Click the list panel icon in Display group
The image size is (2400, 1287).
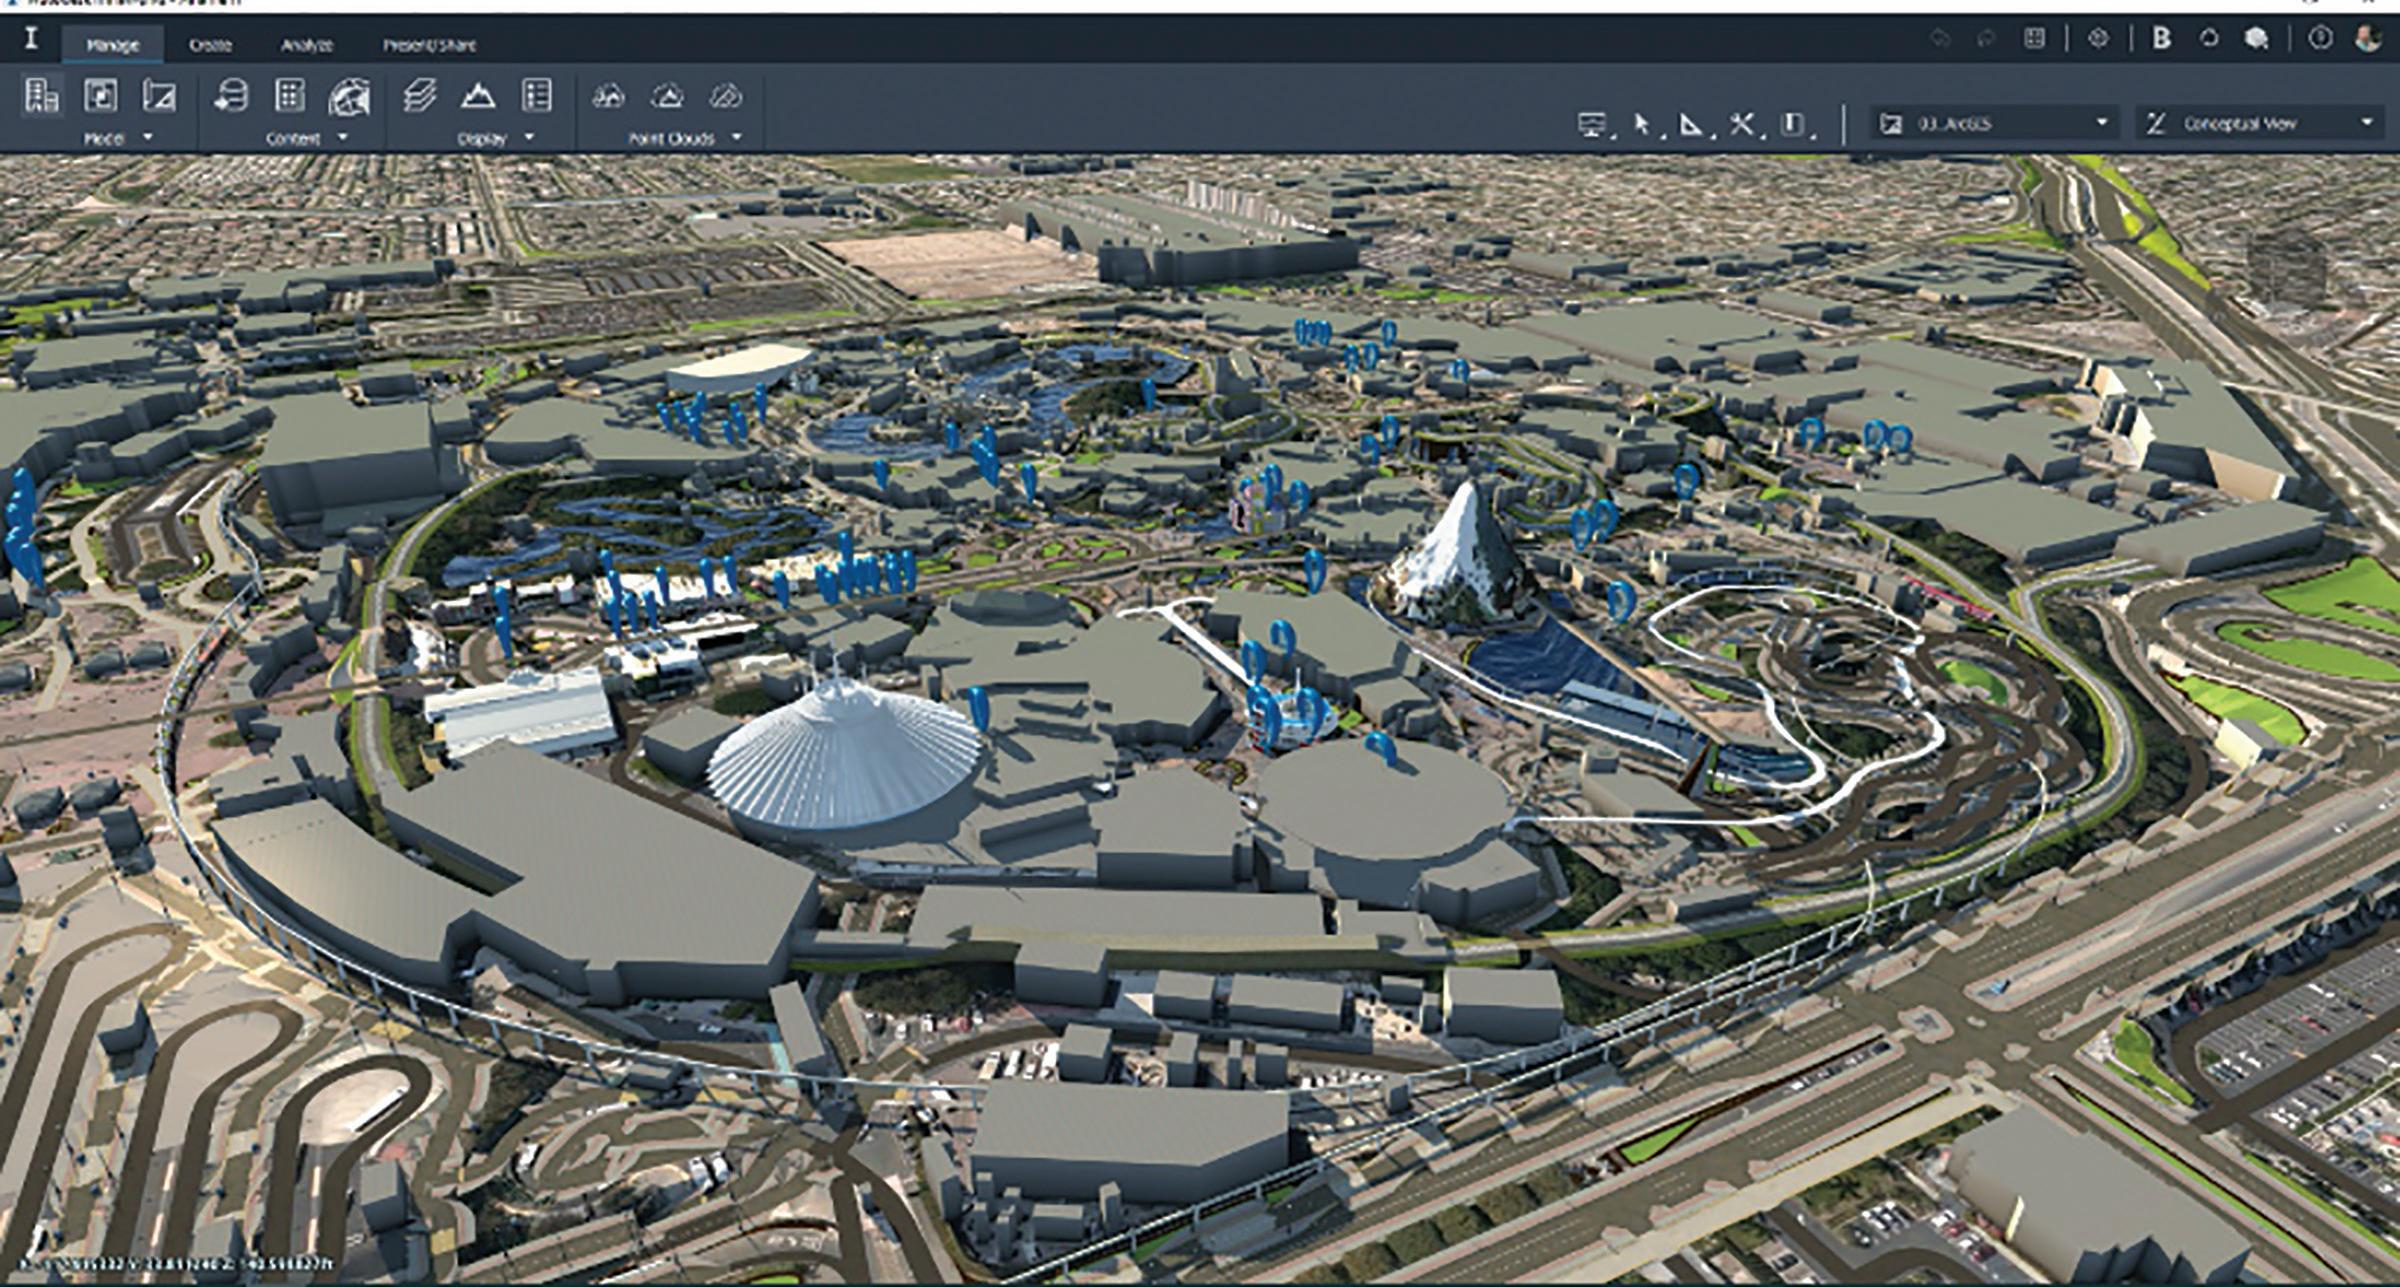(x=537, y=96)
